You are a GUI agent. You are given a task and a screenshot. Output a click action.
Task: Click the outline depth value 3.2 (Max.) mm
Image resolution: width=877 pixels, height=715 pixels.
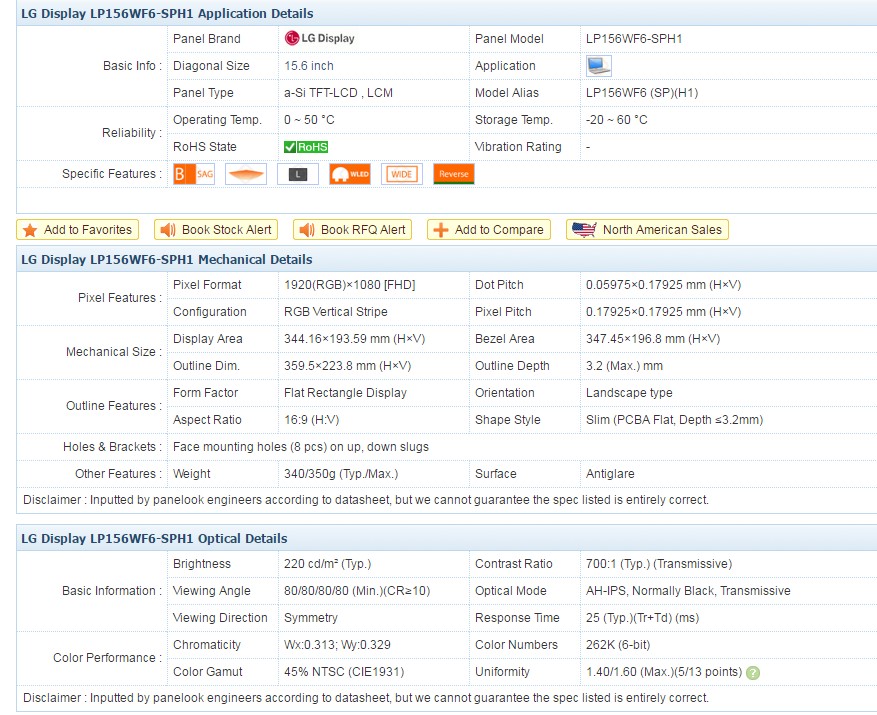(624, 366)
